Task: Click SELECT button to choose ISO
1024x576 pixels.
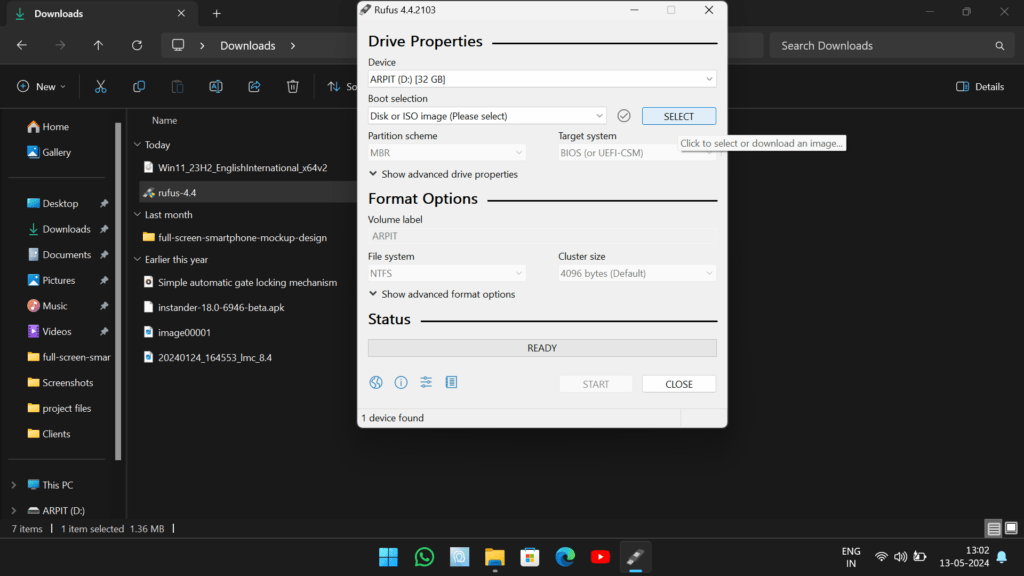Action: click(x=679, y=116)
